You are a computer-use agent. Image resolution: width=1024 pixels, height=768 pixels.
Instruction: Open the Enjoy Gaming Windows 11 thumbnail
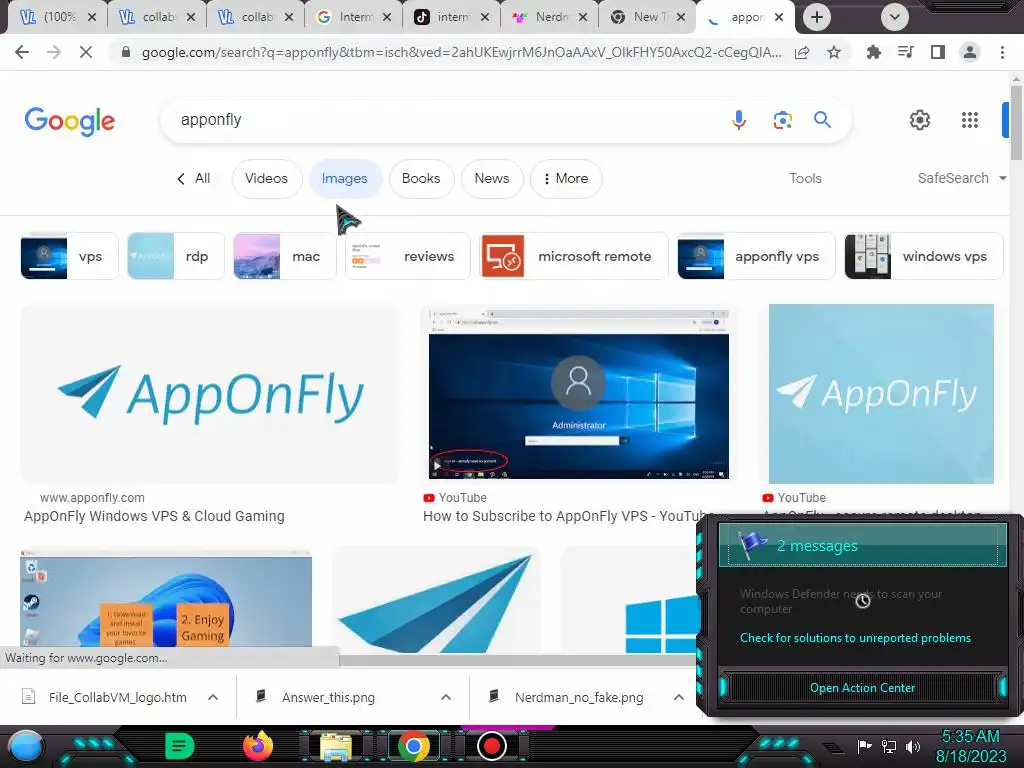tap(166, 599)
